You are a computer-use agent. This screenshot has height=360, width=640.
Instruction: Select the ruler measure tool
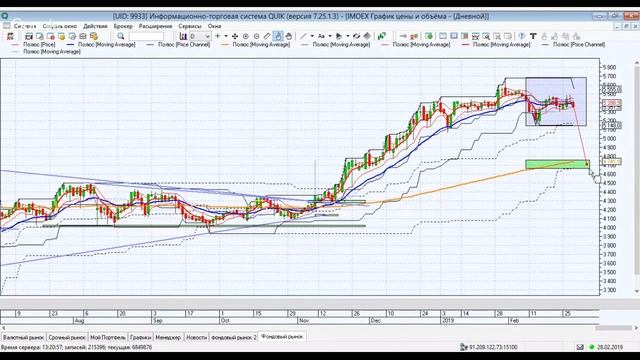pyautogui.click(x=267, y=36)
